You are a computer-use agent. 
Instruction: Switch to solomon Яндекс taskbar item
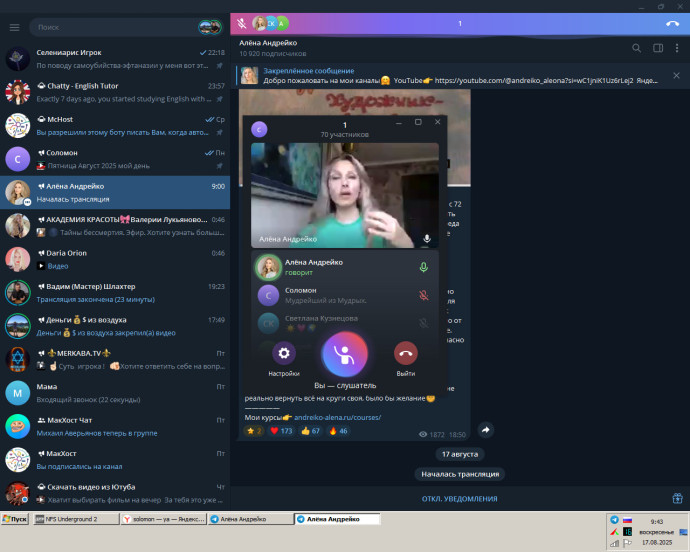(163, 519)
